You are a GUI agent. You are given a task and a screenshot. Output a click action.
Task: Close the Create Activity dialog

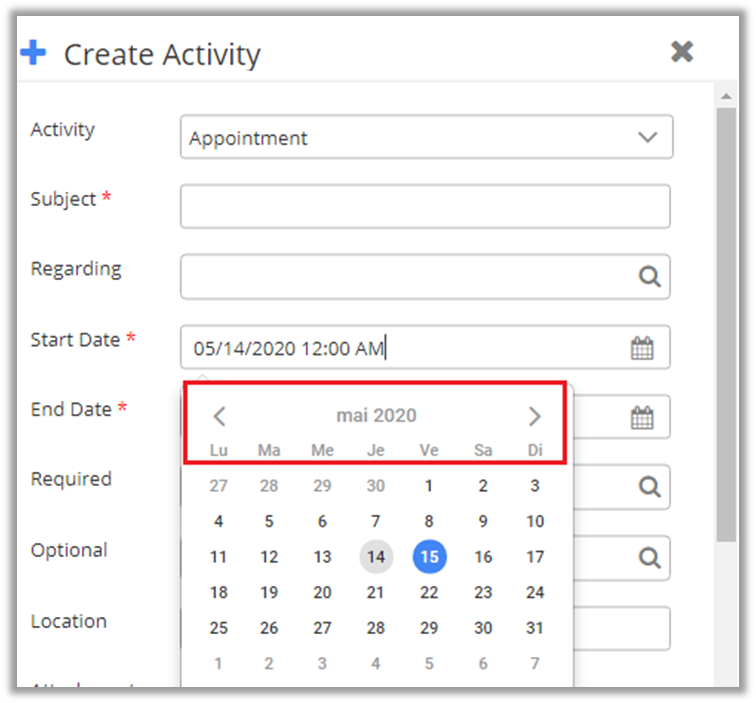pyautogui.click(x=682, y=52)
